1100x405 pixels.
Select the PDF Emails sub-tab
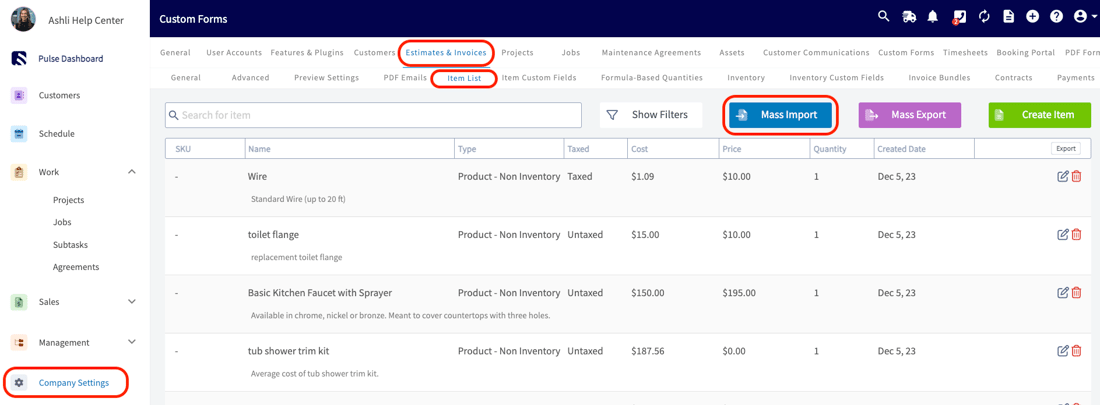pos(405,78)
